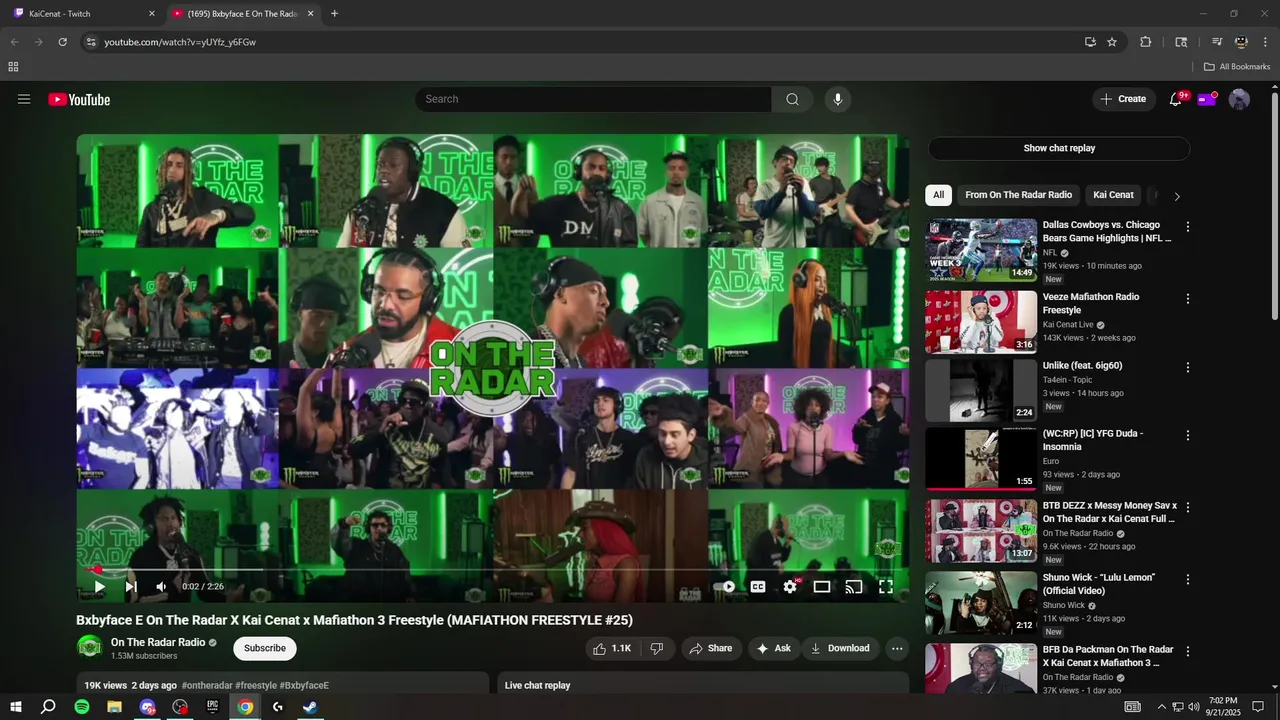Start voice search with microphone icon
The image size is (1280, 720).
[838, 99]
